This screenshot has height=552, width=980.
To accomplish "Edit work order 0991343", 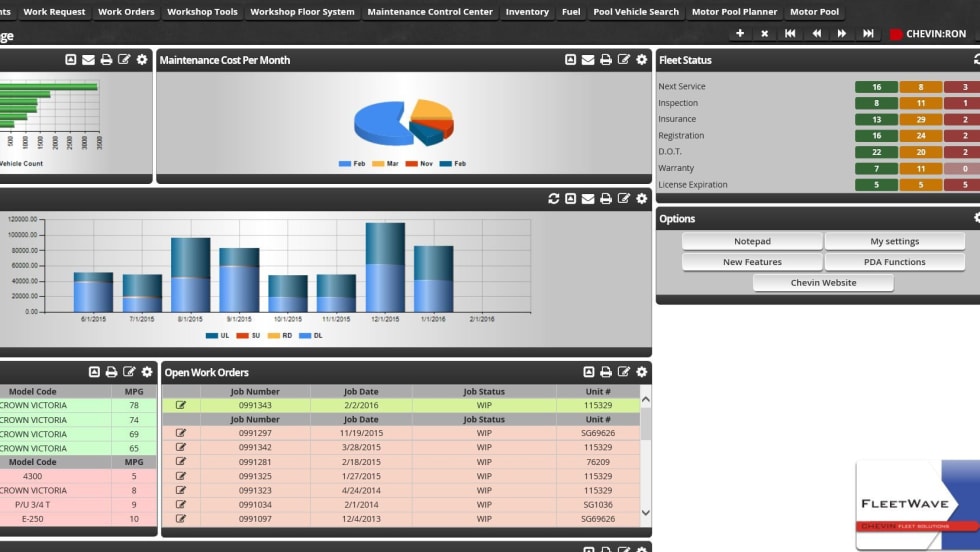I will click(181, 405).
